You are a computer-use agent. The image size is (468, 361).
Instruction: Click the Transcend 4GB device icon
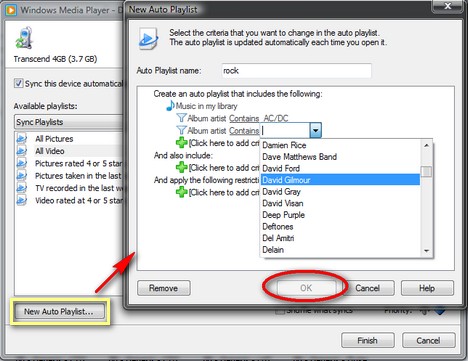(24, 39)
